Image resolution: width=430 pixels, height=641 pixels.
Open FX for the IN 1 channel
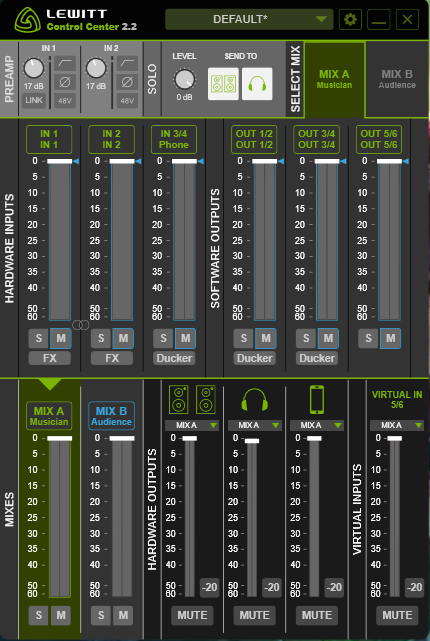49,358
